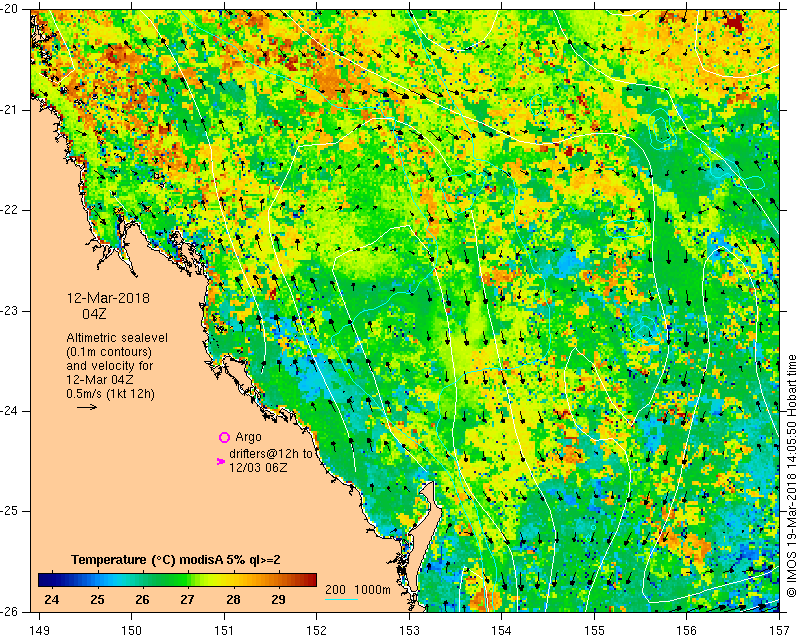
Task: Click the 0.5m/s velocity scale arrow
Action: 87,407
